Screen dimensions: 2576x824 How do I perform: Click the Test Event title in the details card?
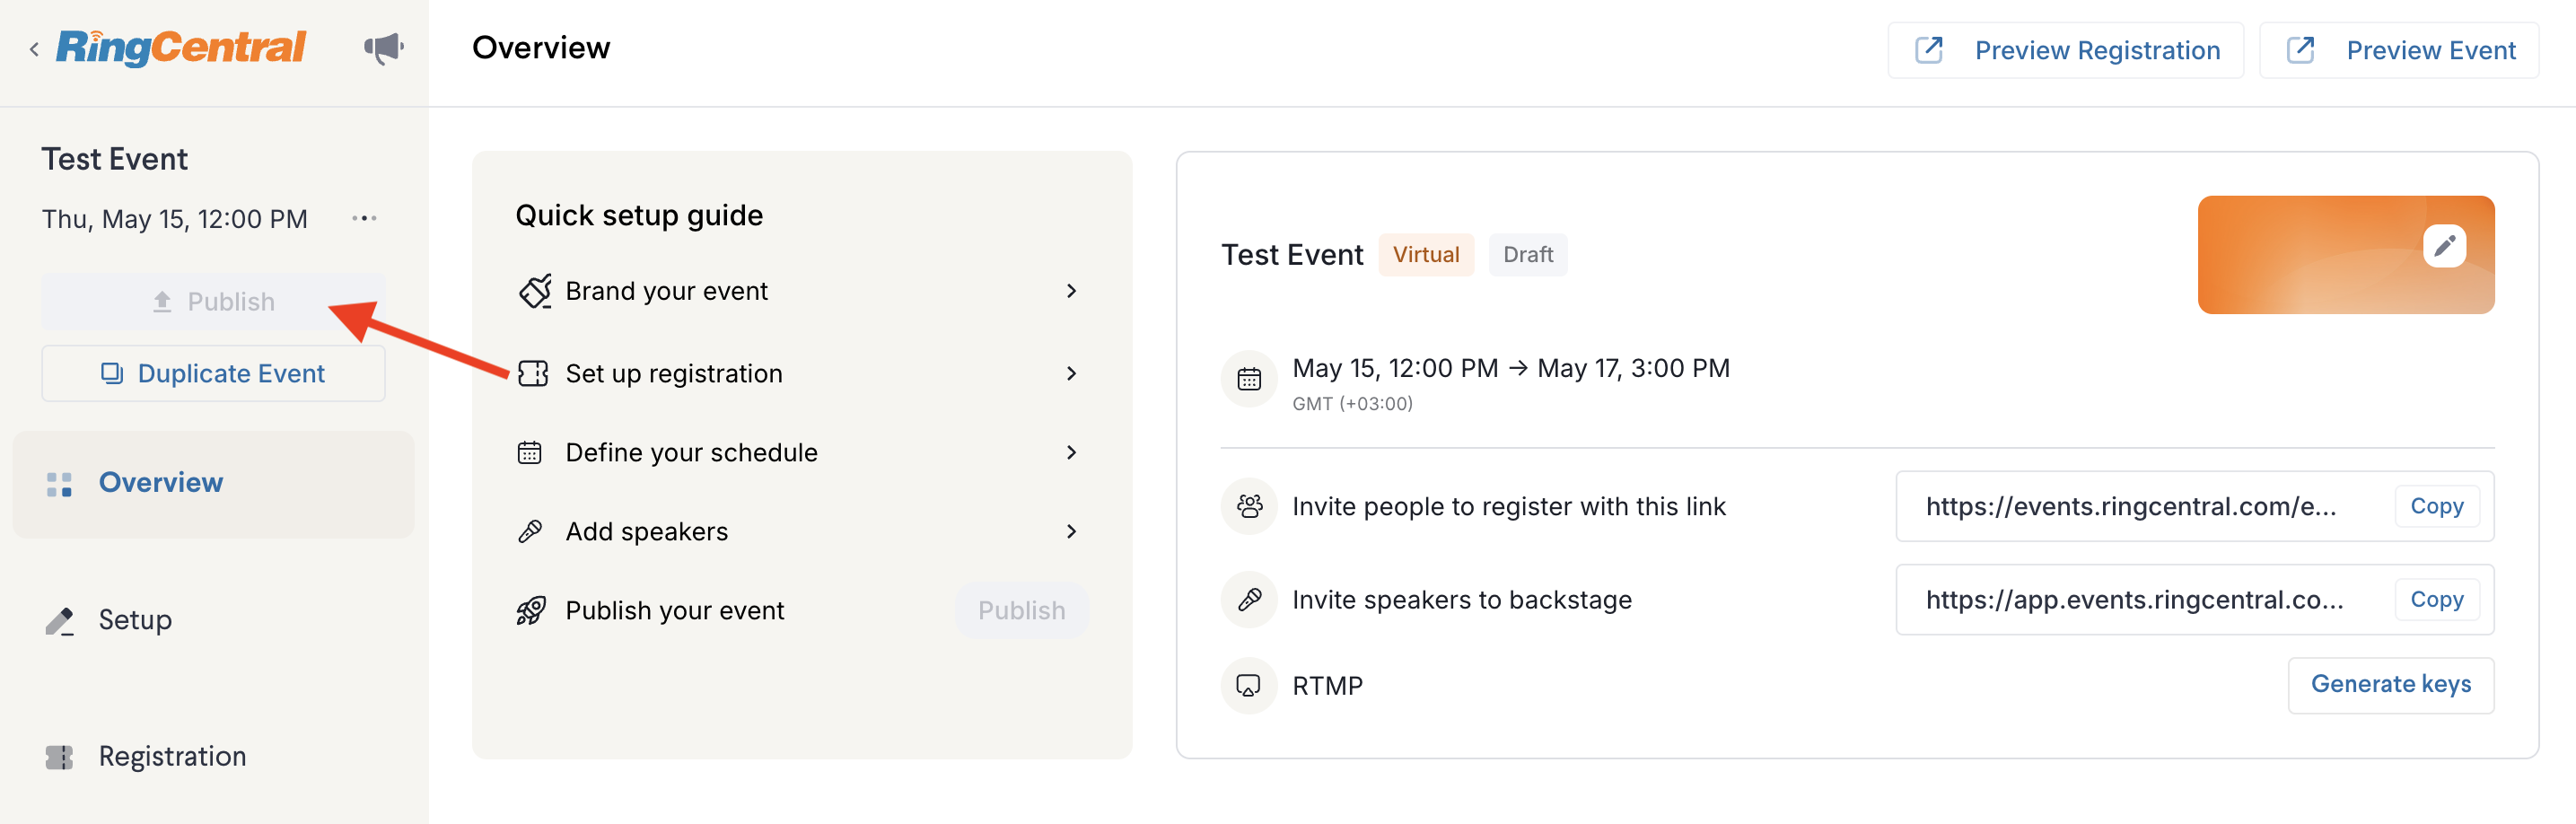pos(1291,255)
